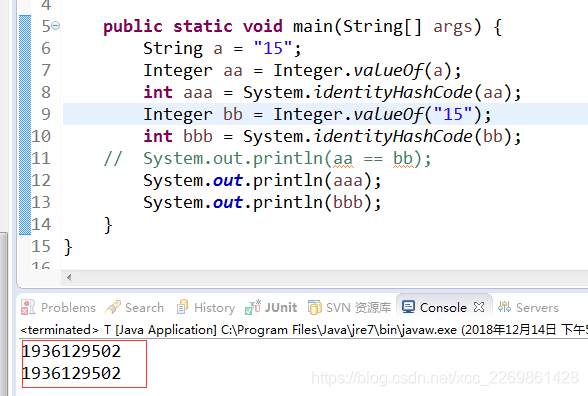The width and height of the screenshot is (588, 396).
Task: Click the second console output 1936129502
Action: point(72,374)
